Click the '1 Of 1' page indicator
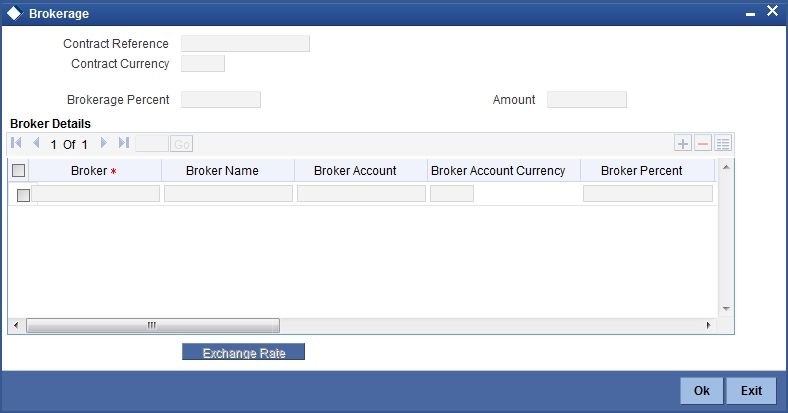 point(69,145)
